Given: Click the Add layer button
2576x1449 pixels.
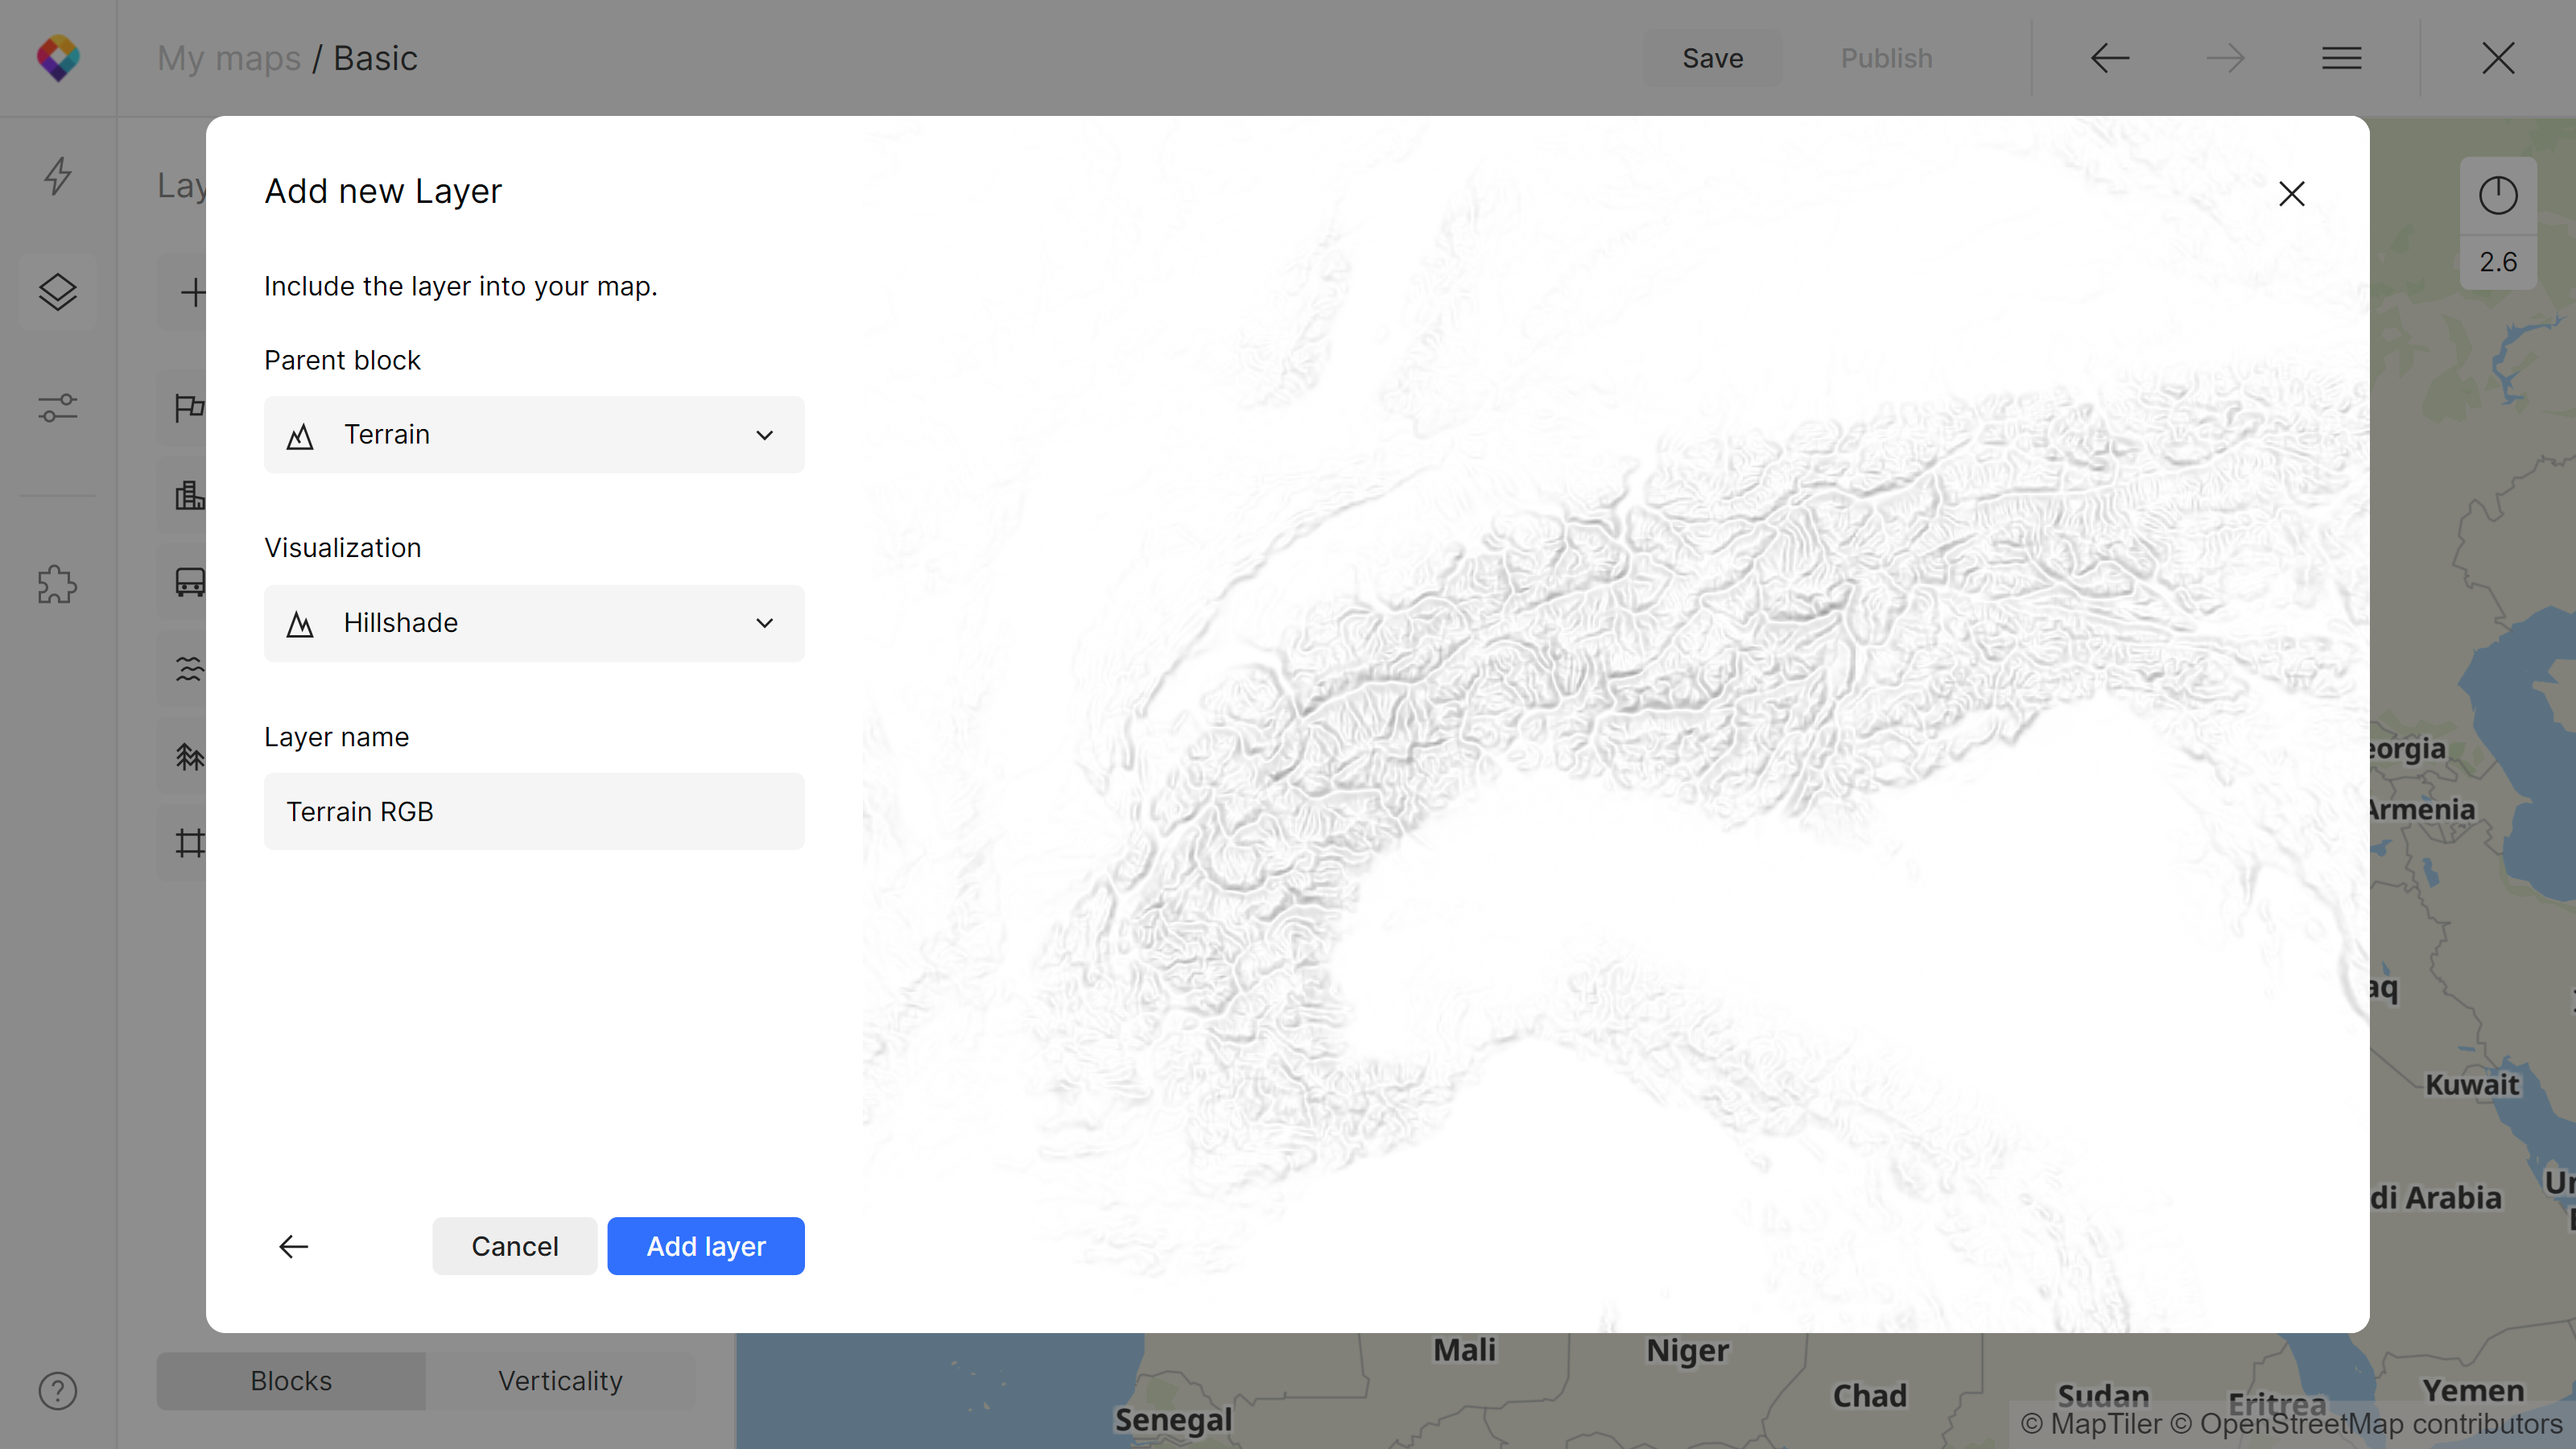Looking at the screenshot, I should (x=705, y=1246).
